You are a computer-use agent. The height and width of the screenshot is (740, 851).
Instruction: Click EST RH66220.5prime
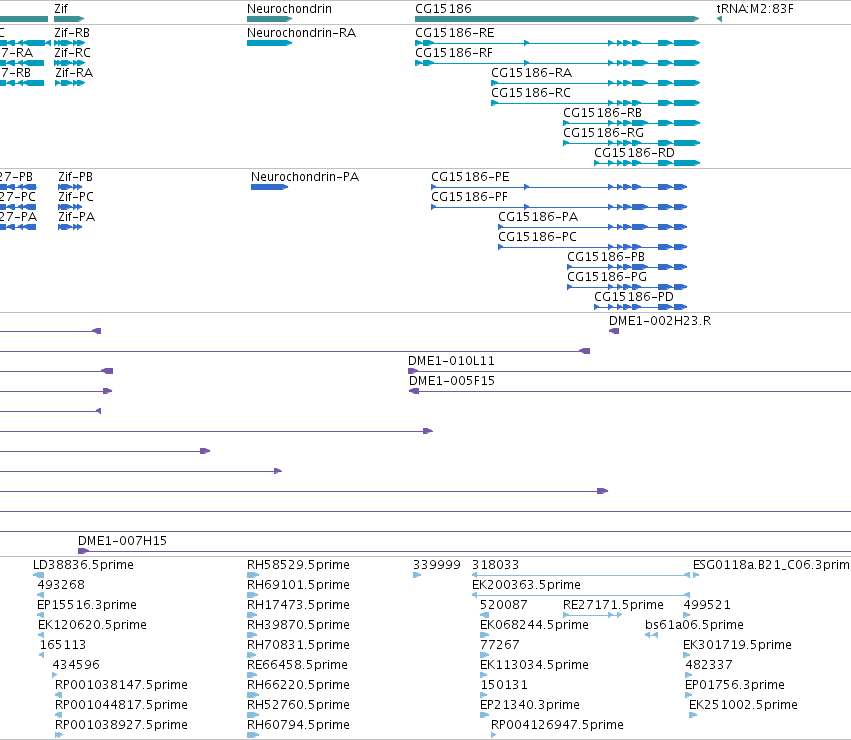point(298,685)
